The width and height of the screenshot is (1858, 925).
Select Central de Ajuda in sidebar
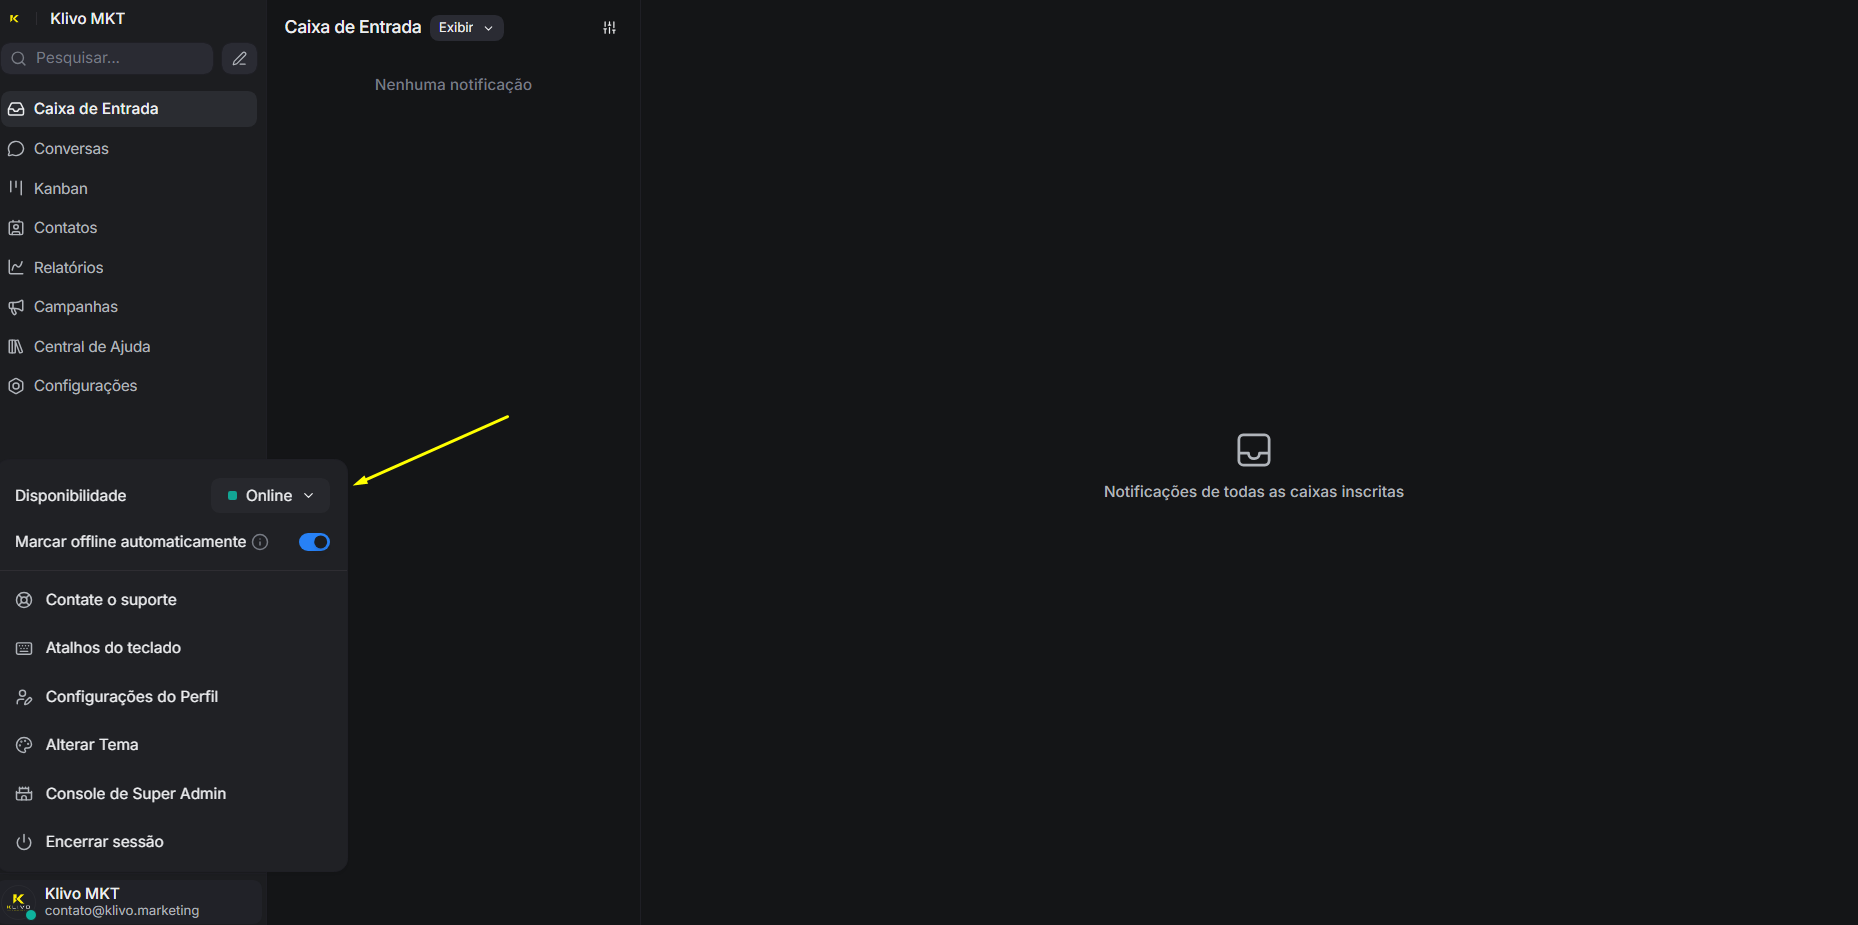click(x=129, y=346)
